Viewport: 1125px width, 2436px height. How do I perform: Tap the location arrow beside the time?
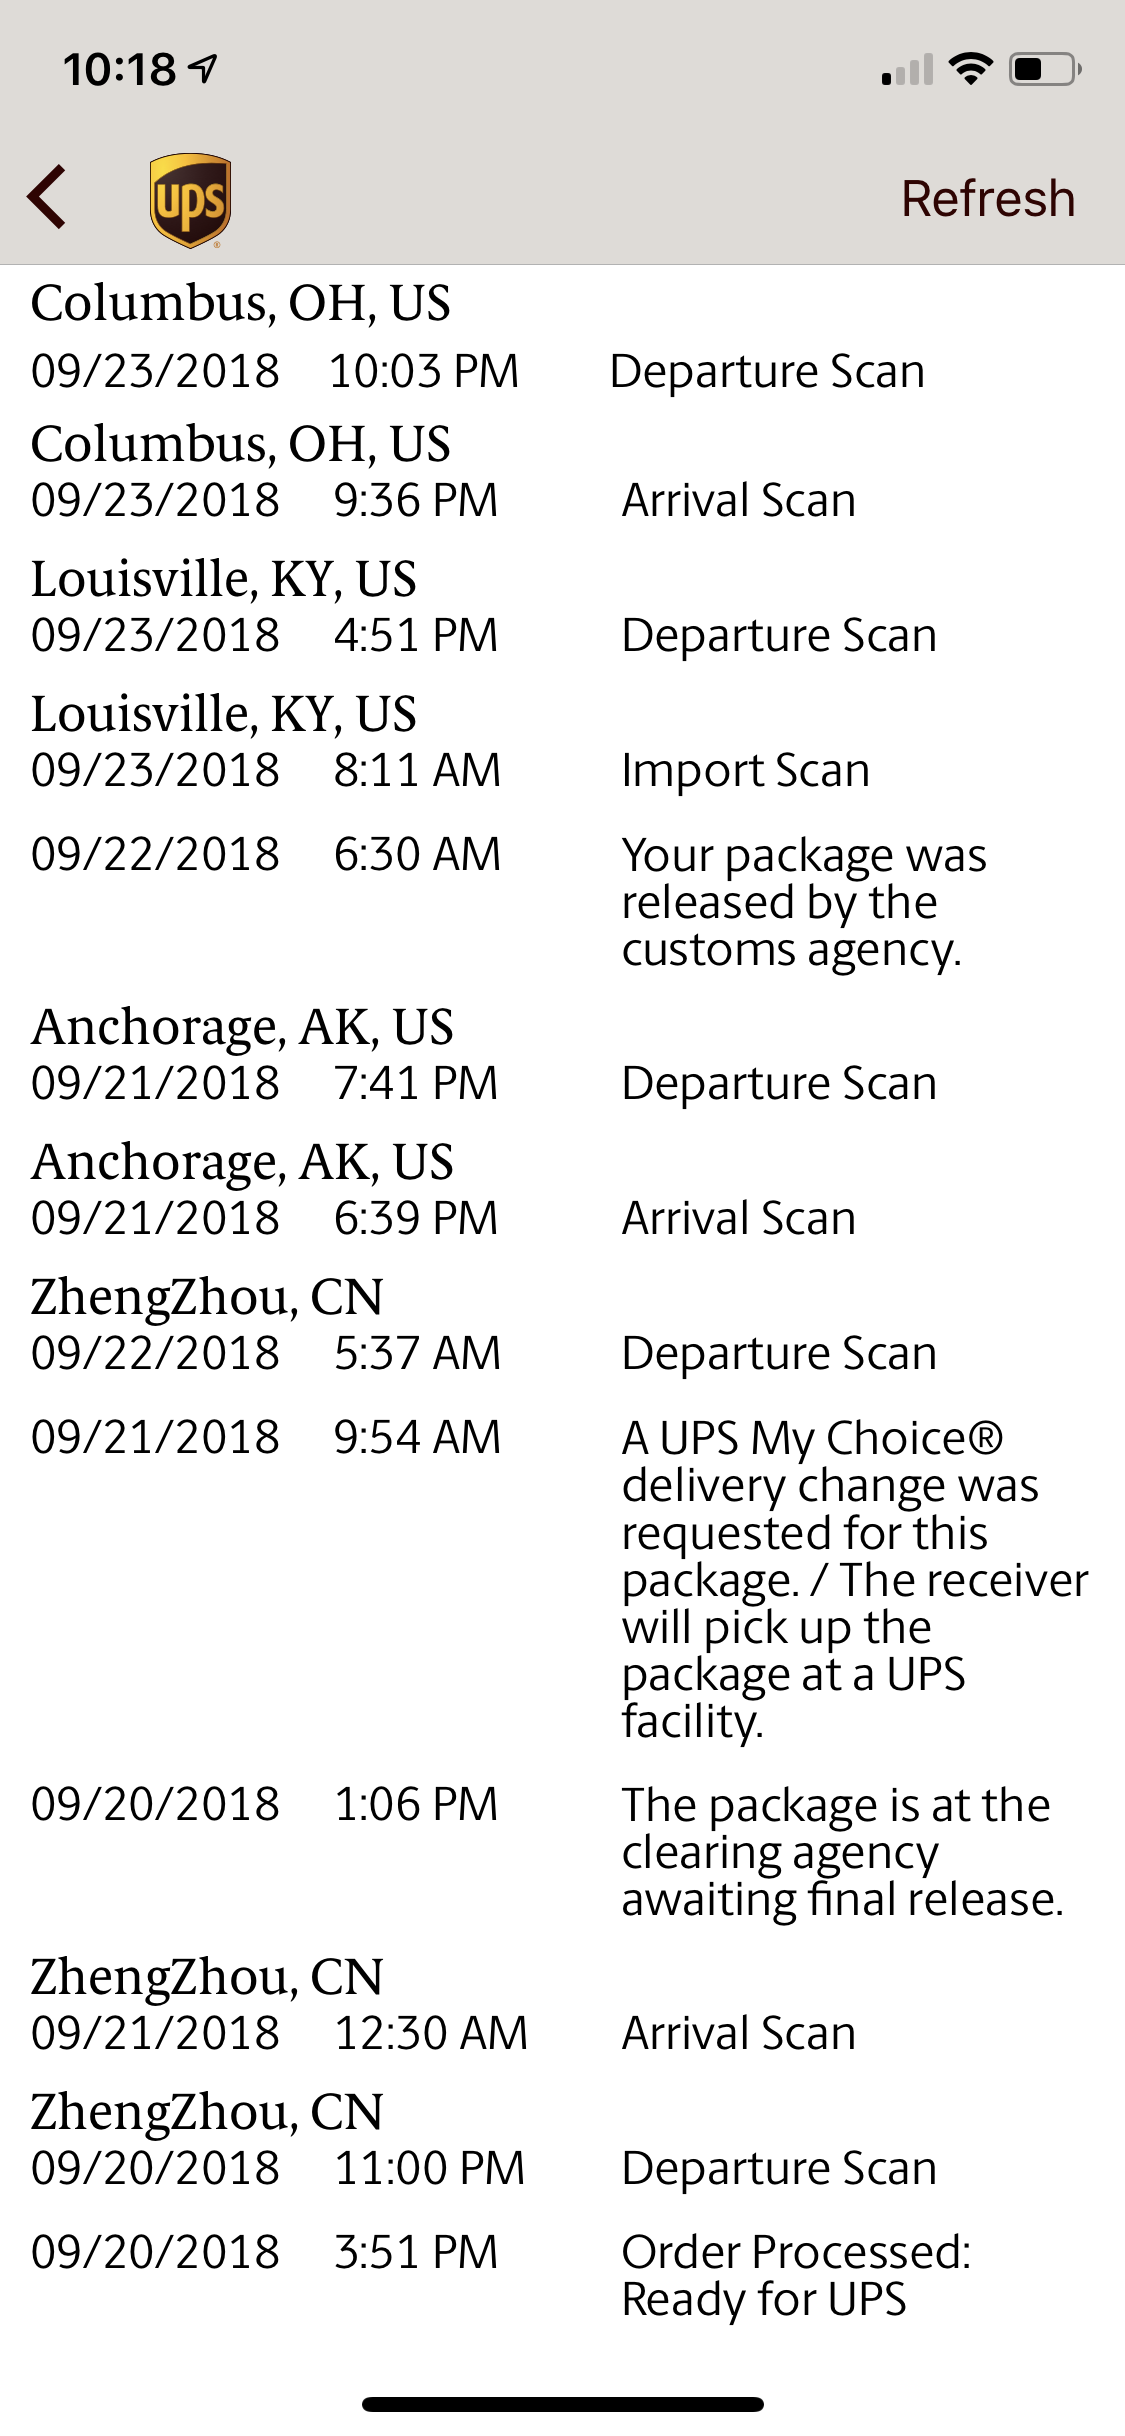(204, 68)
